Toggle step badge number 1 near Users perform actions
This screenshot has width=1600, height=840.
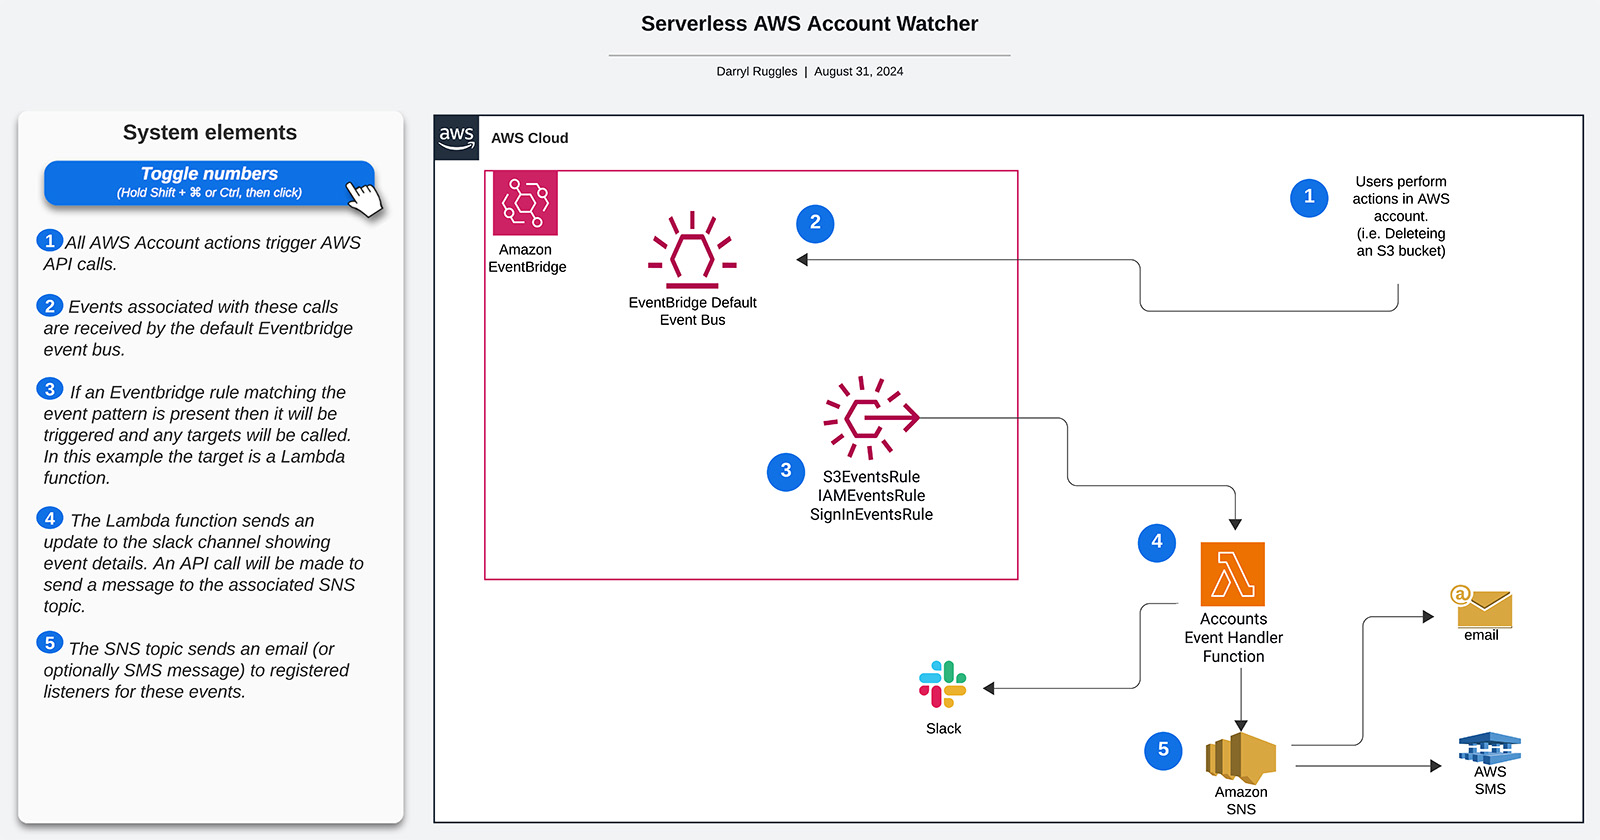point(1310,198)
